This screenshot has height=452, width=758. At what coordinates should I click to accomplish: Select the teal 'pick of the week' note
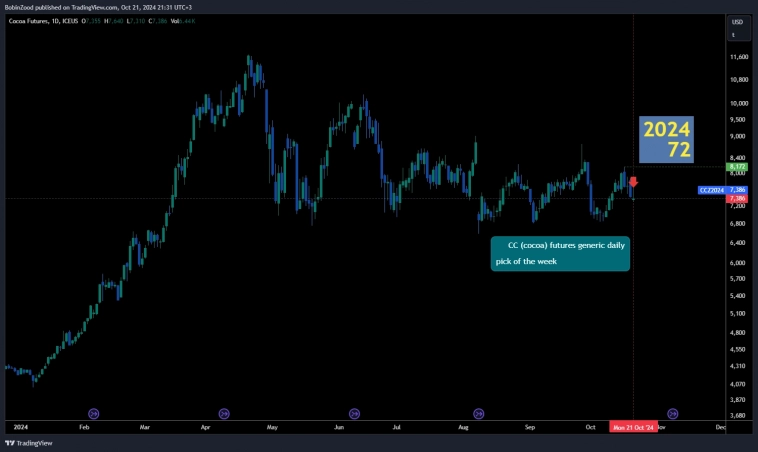click(560, 253)
